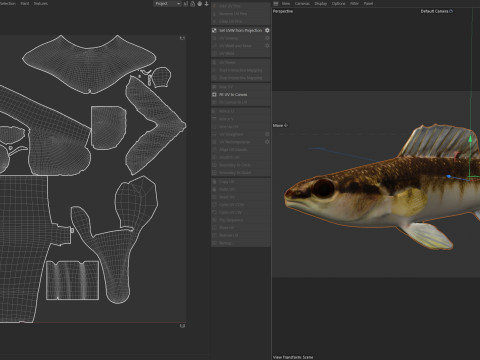Image resolution: width=480 pixels, height=360 pixels.
Task: Click the Boundary to Quad icon
Action: [x=214, y=173]
